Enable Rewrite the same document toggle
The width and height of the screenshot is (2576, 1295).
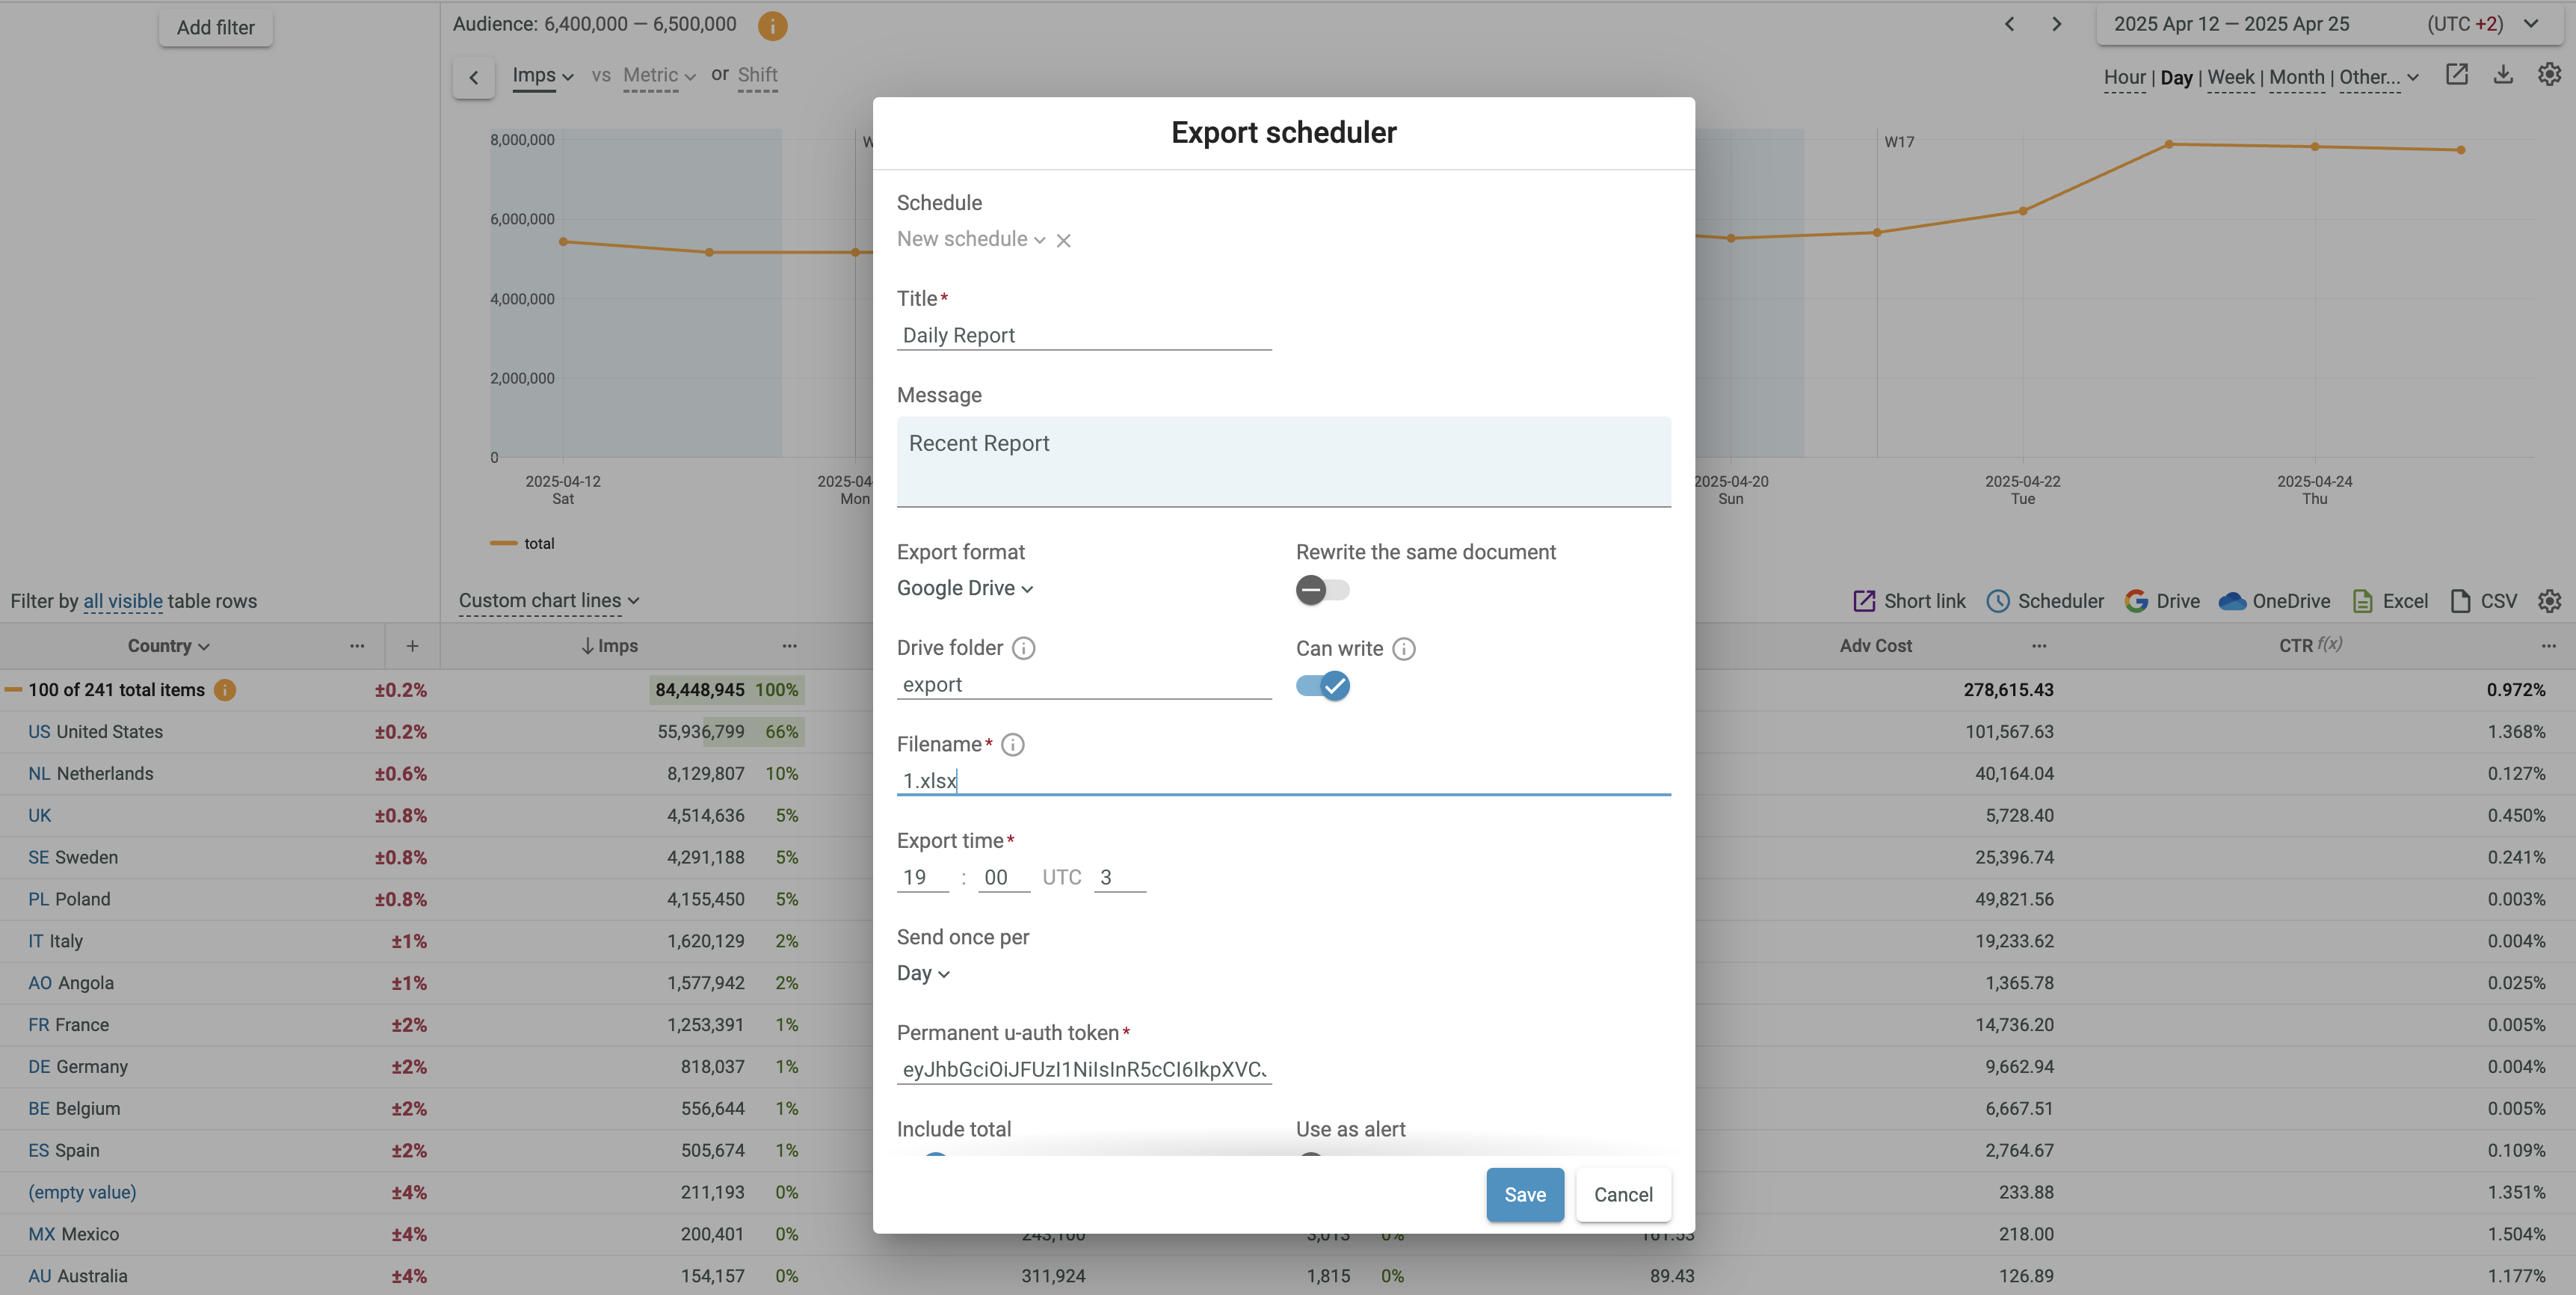(x=1322, y=590)
